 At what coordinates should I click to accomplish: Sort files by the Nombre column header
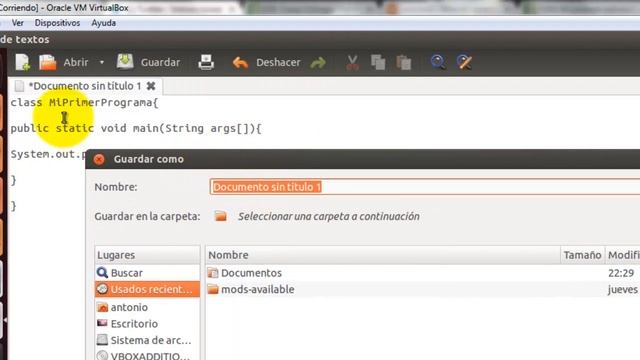383,255
